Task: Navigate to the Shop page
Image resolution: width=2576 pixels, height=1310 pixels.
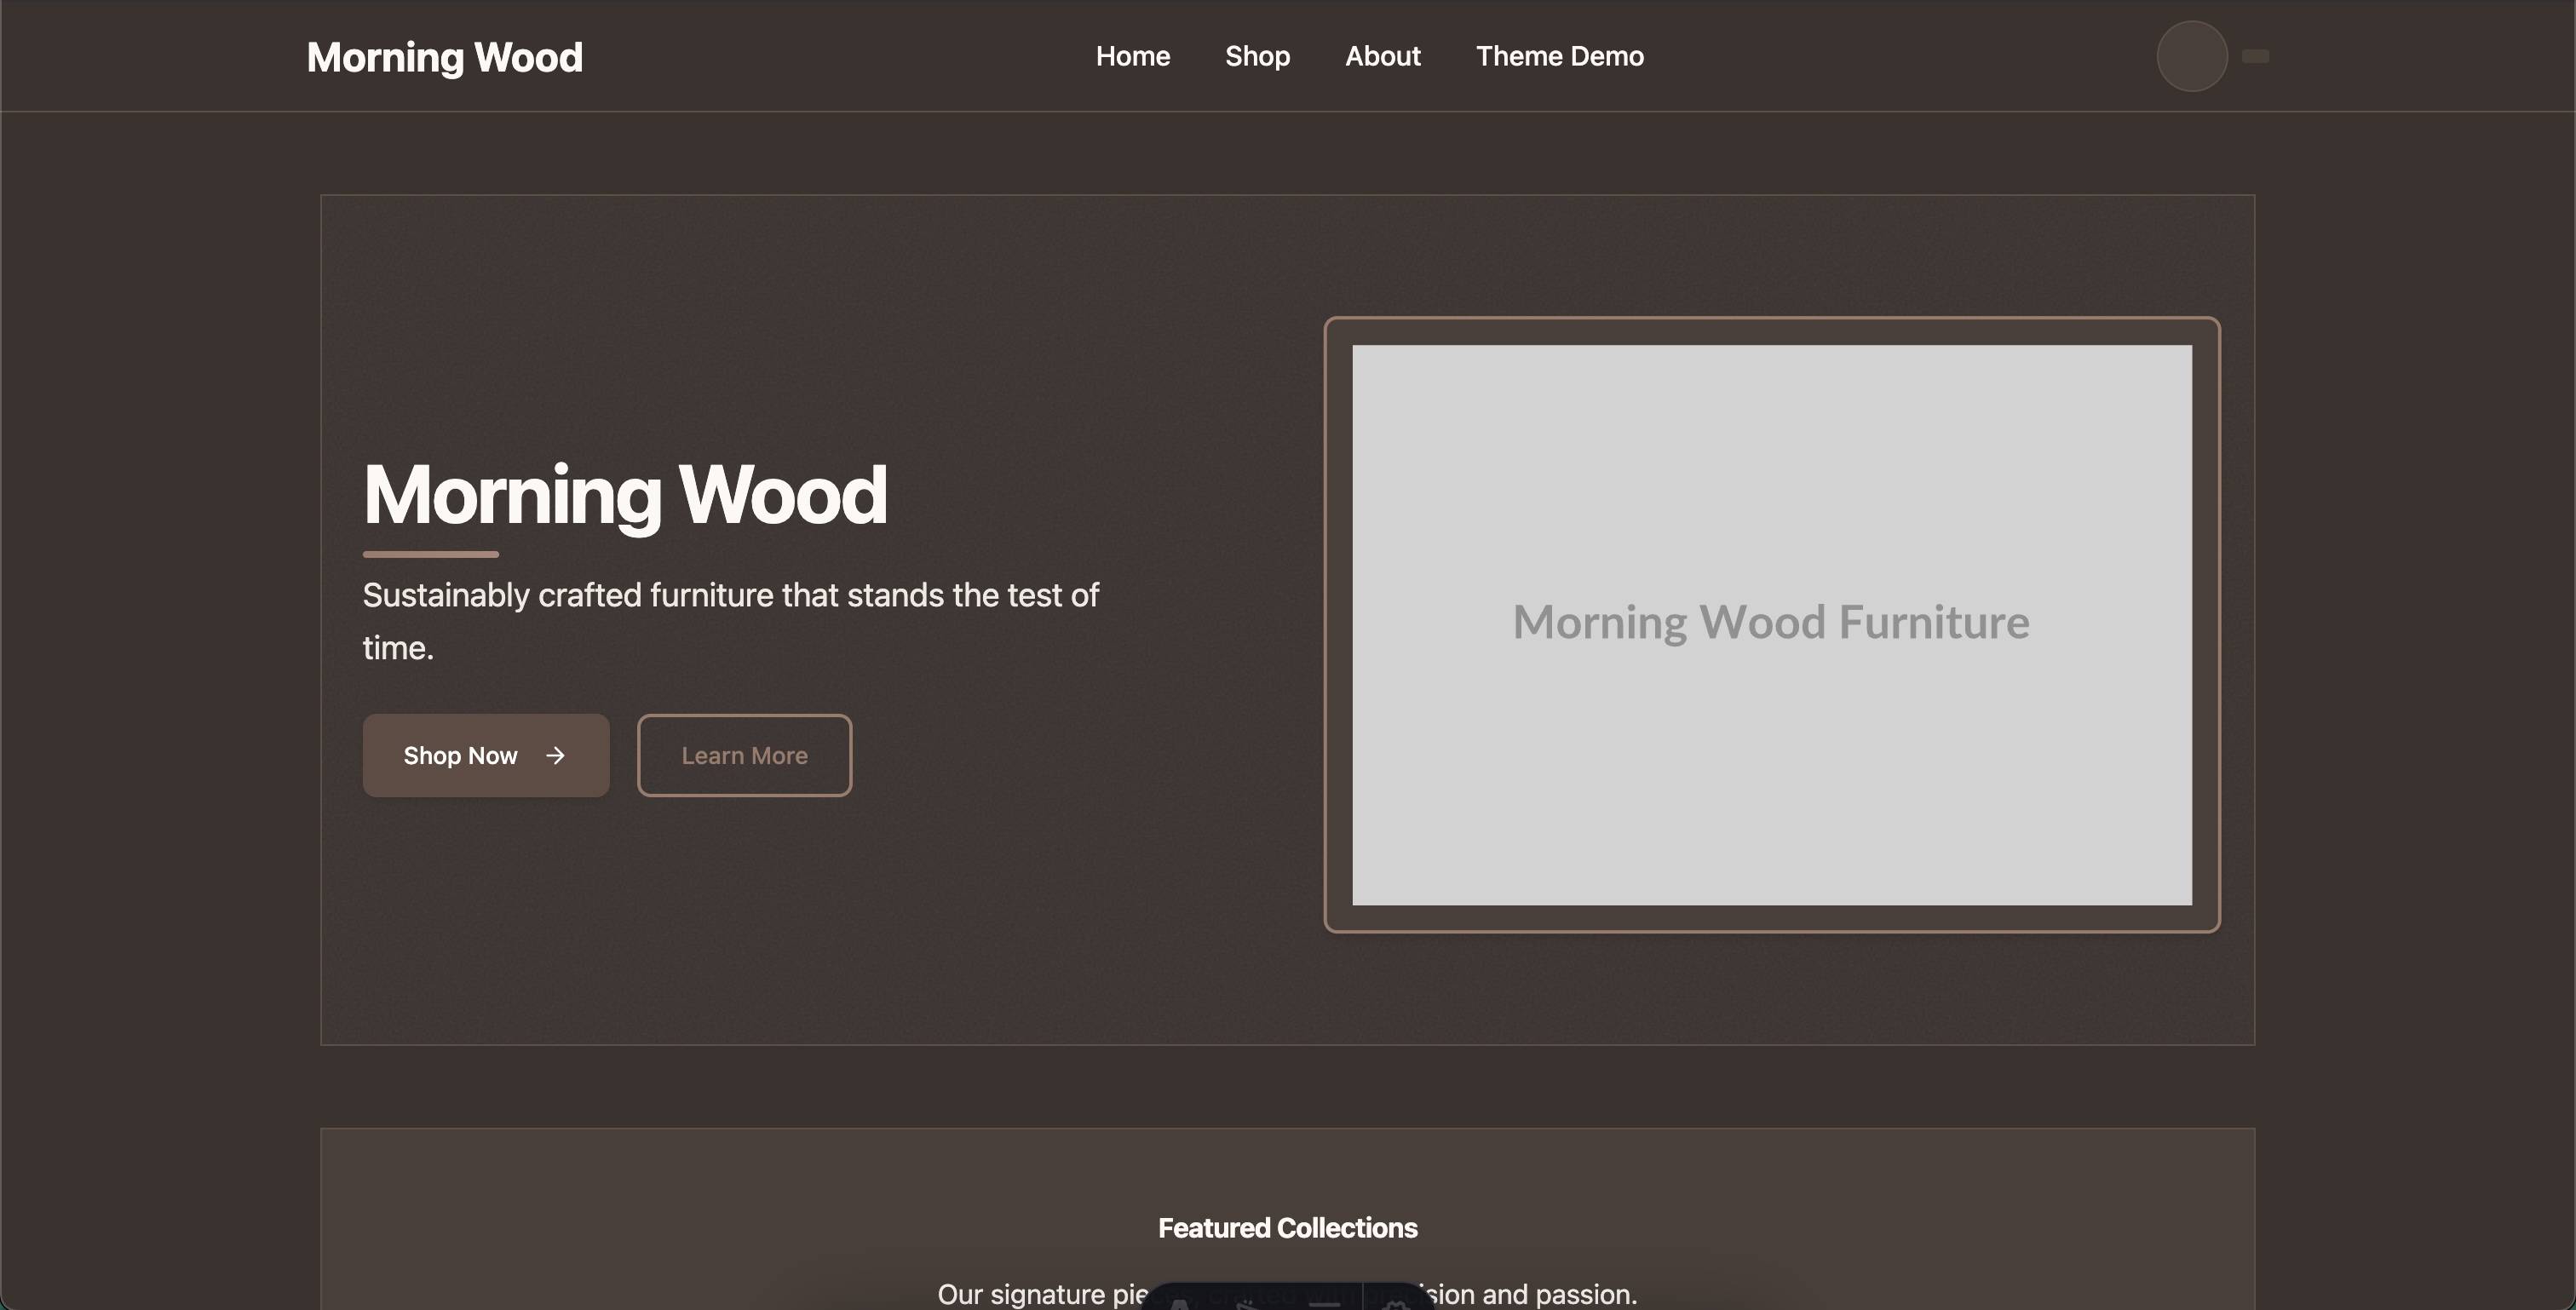Action: (1257, 56)
